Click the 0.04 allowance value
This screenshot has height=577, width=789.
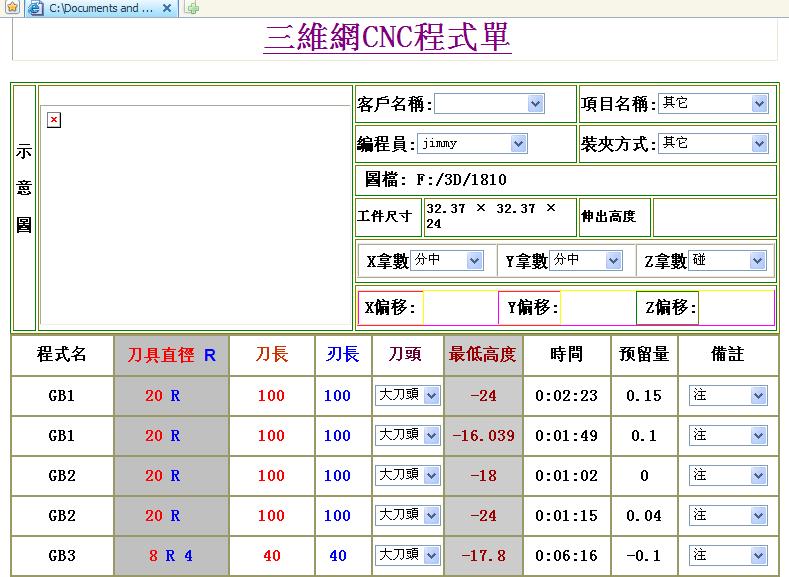(644, 516)
